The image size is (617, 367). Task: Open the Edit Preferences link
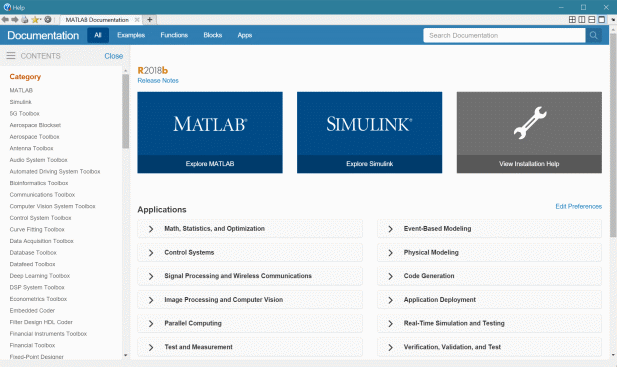(x=578, y=206)
